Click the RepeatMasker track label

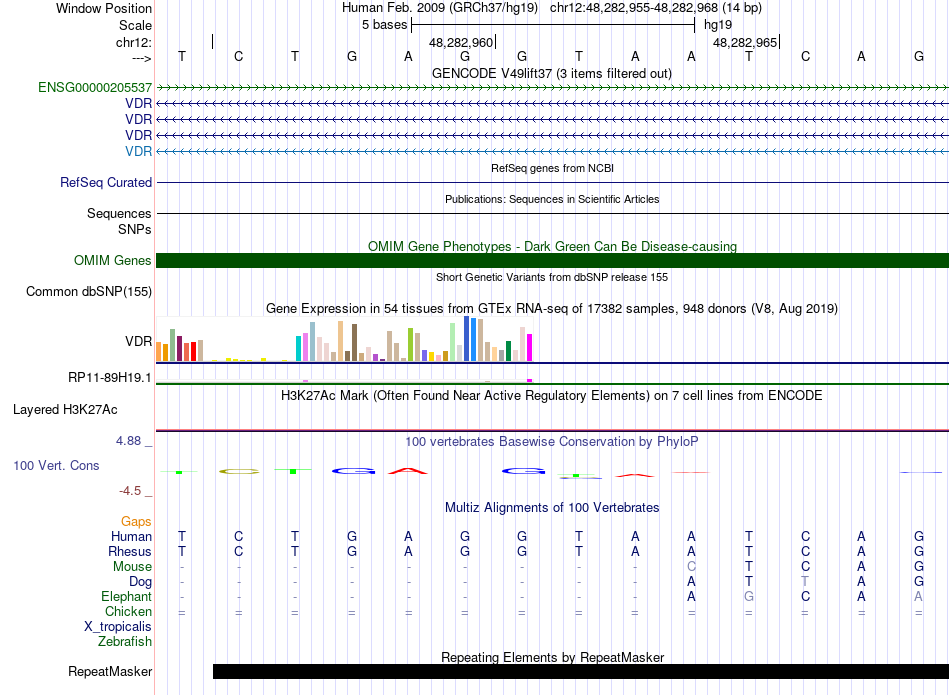110,671
